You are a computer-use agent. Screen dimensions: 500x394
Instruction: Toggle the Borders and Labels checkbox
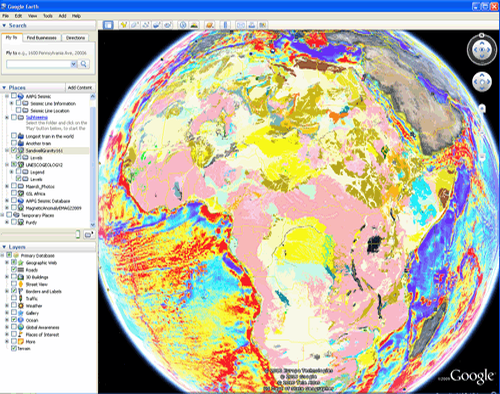[14, 291]
